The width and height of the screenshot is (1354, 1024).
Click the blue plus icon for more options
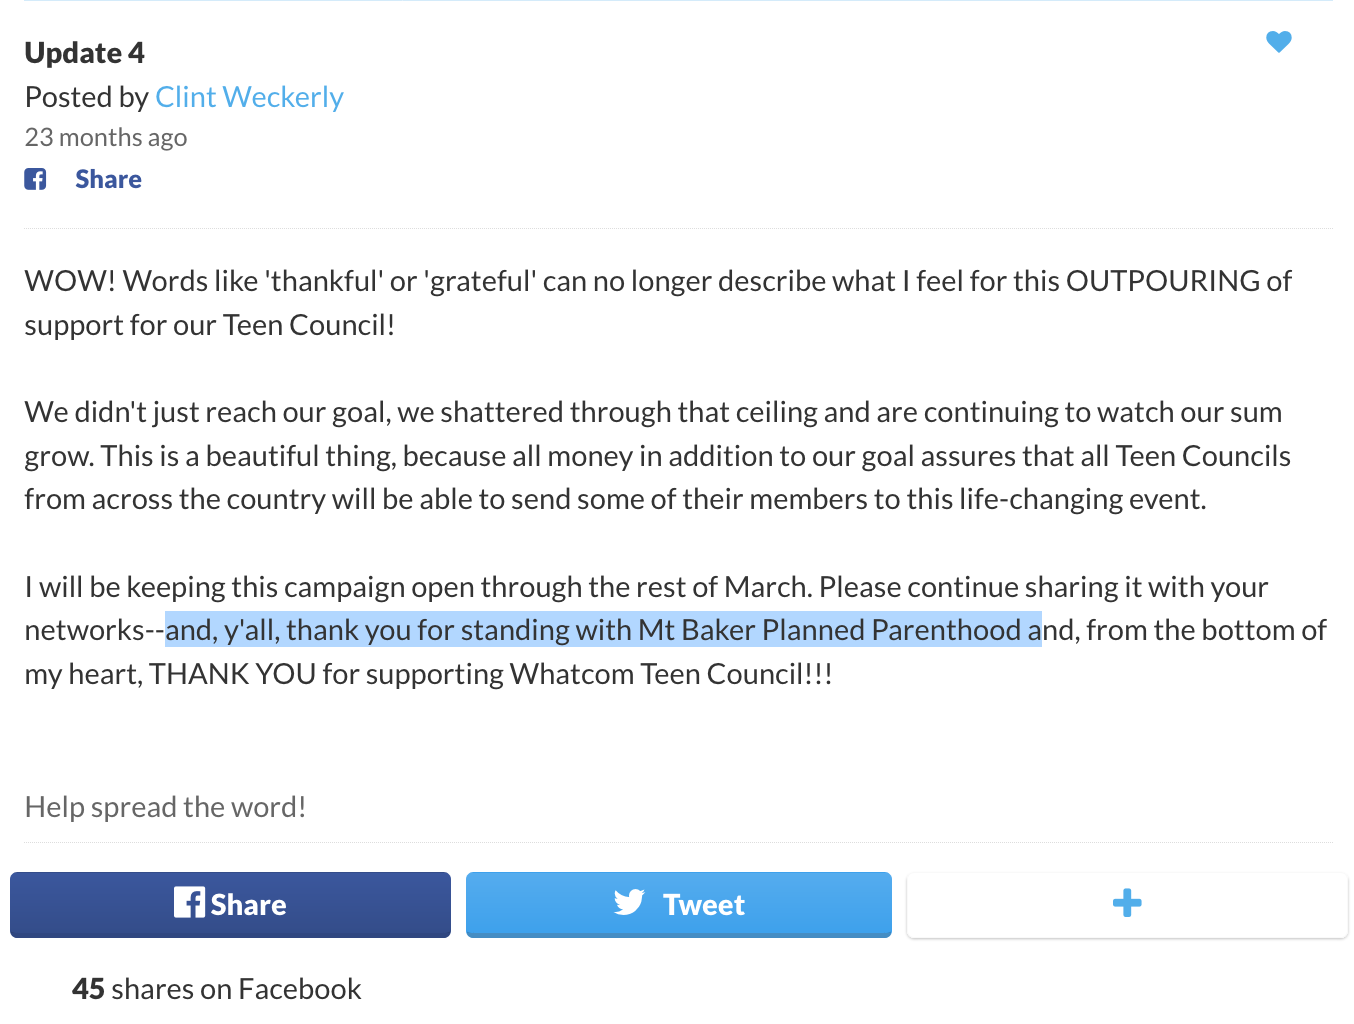[1127, 903]
